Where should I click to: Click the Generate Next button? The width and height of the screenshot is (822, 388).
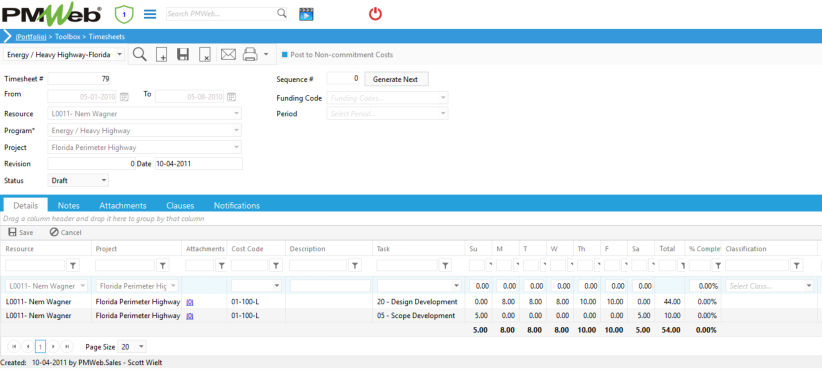click(396, 79)
